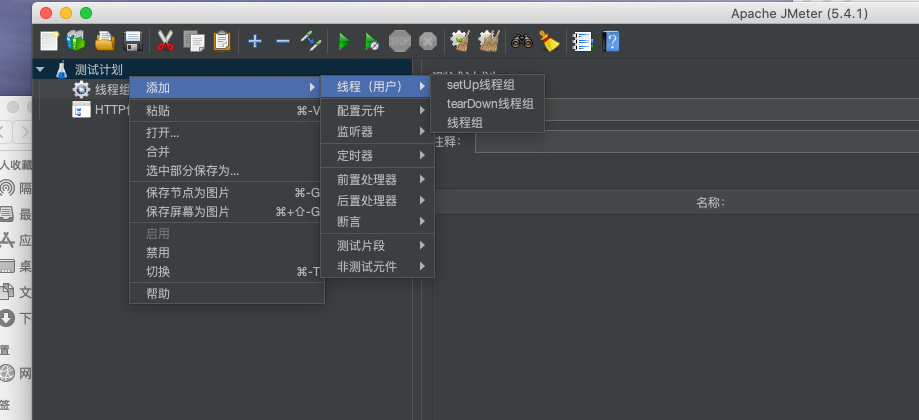Click the 启用 context menu entry
The width and height of the screenshot is (919, 420).
(227, 234)
